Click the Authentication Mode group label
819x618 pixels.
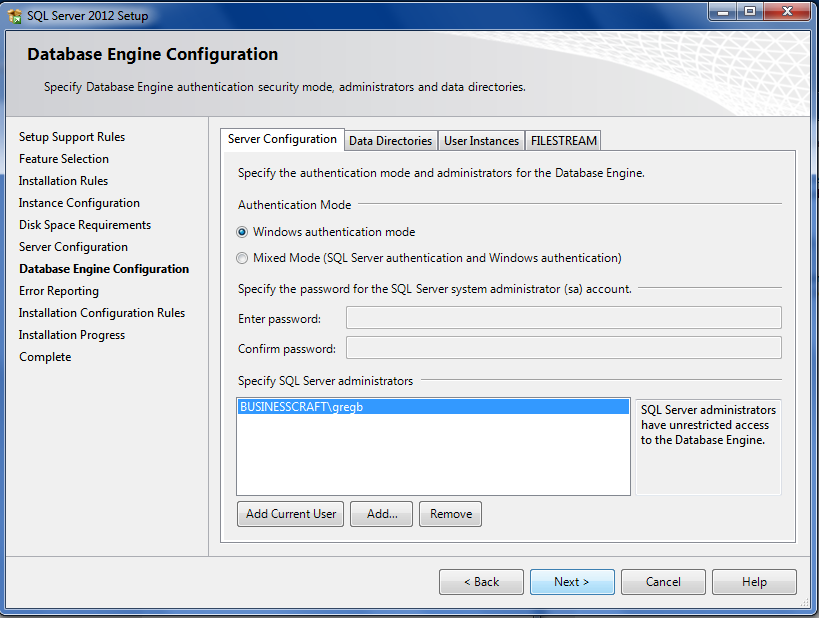(295, 205)
